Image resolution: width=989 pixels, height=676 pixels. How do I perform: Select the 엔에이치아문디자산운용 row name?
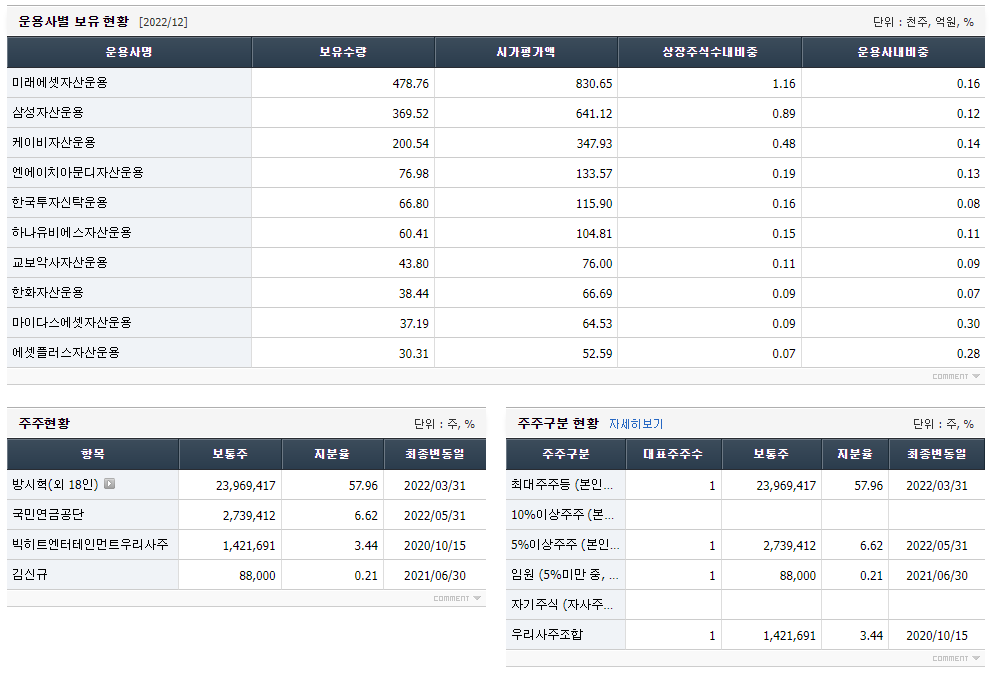[78, 173]
